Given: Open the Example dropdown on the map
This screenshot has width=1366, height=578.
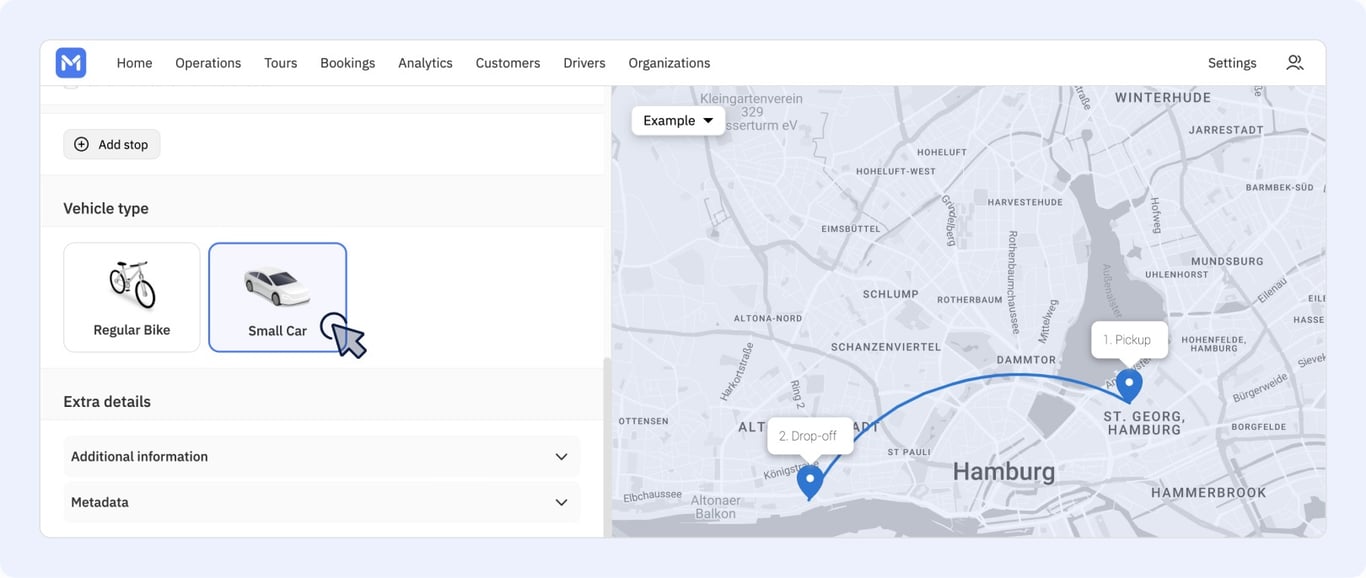Looking at the screenshot, I should [678, 120].
